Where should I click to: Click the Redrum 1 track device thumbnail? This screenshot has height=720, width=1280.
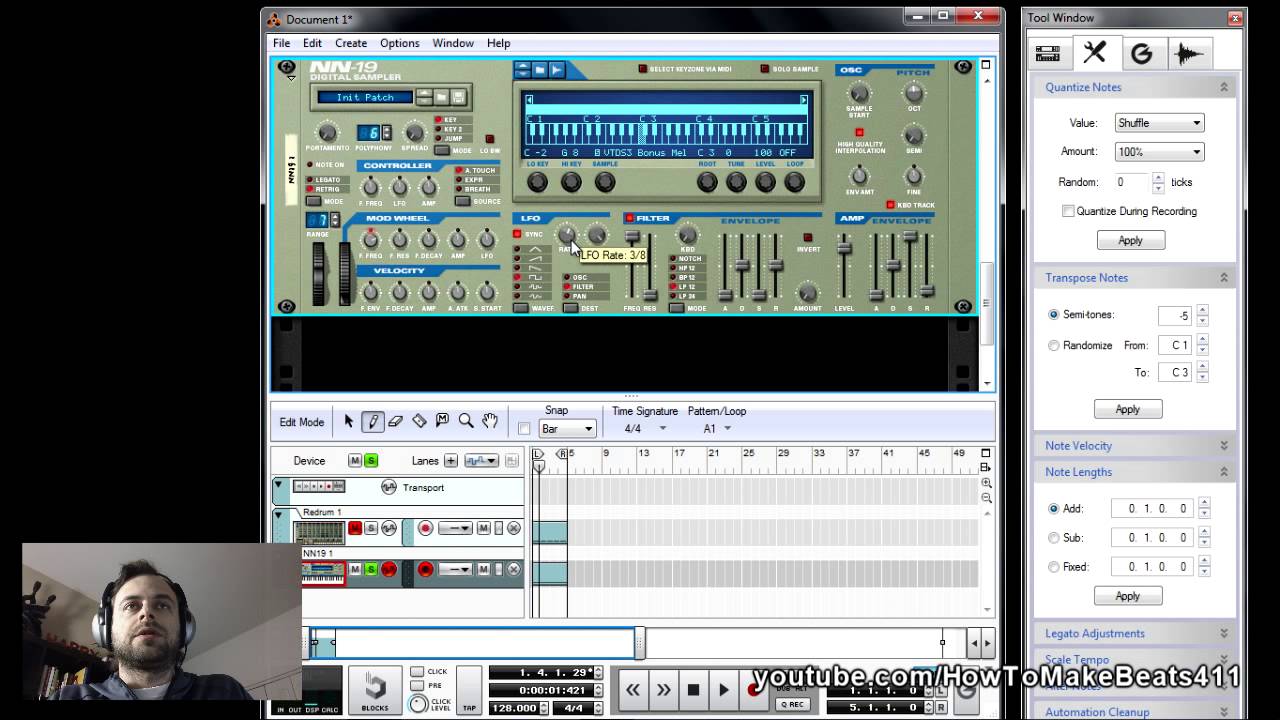[x=319, y=532]
